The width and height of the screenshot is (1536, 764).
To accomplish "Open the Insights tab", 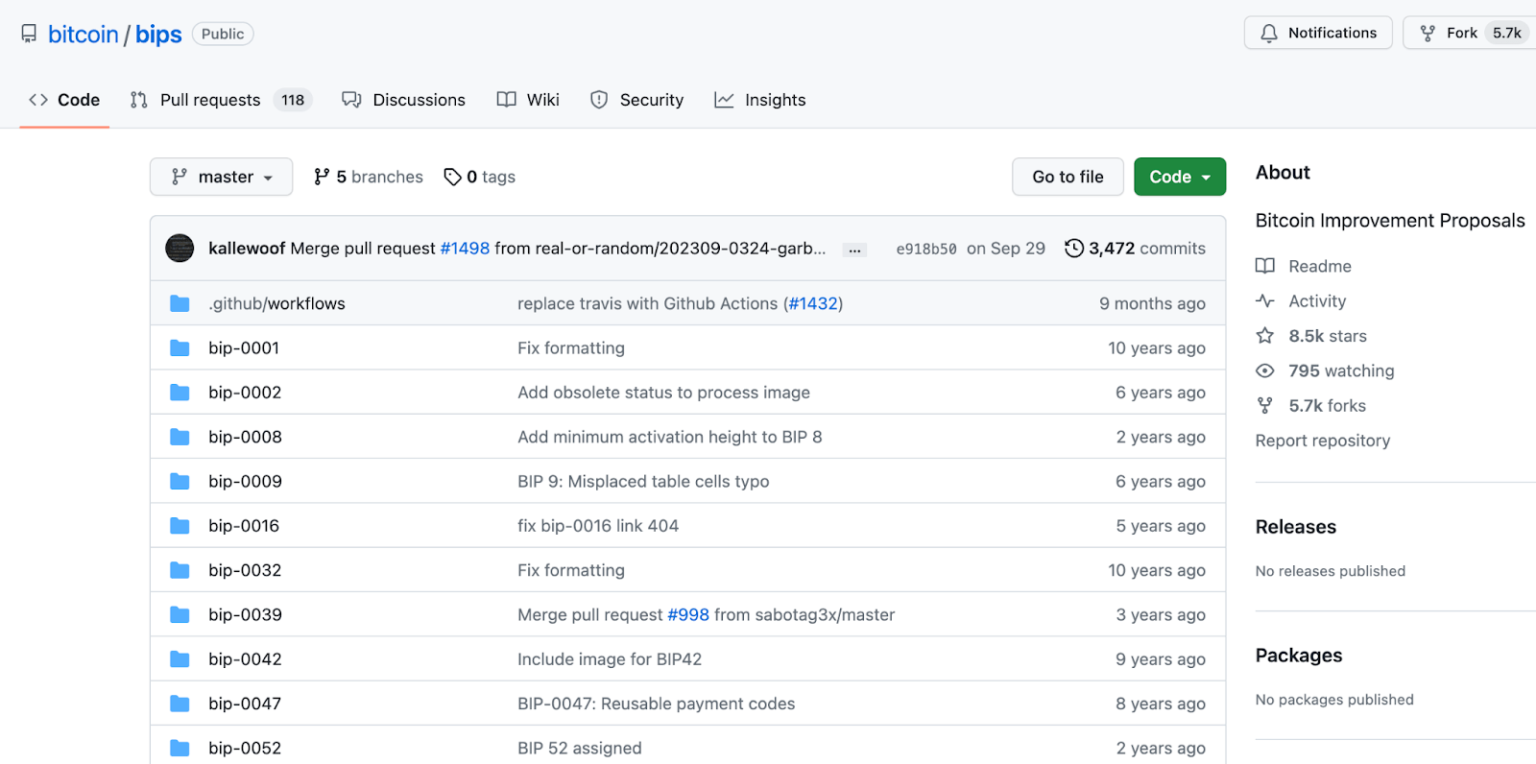I will pos(760,100).
